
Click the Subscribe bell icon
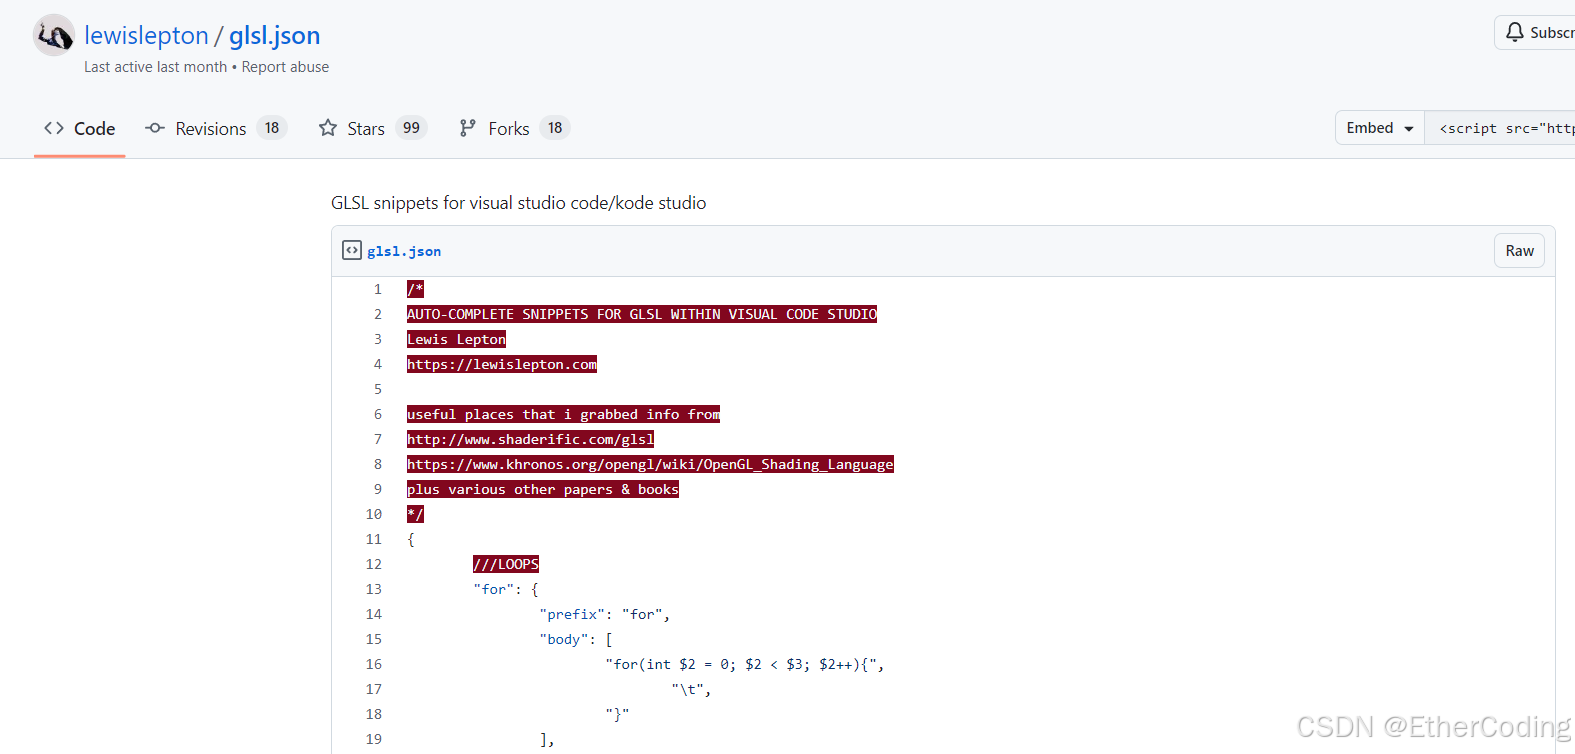point(1515,32)
